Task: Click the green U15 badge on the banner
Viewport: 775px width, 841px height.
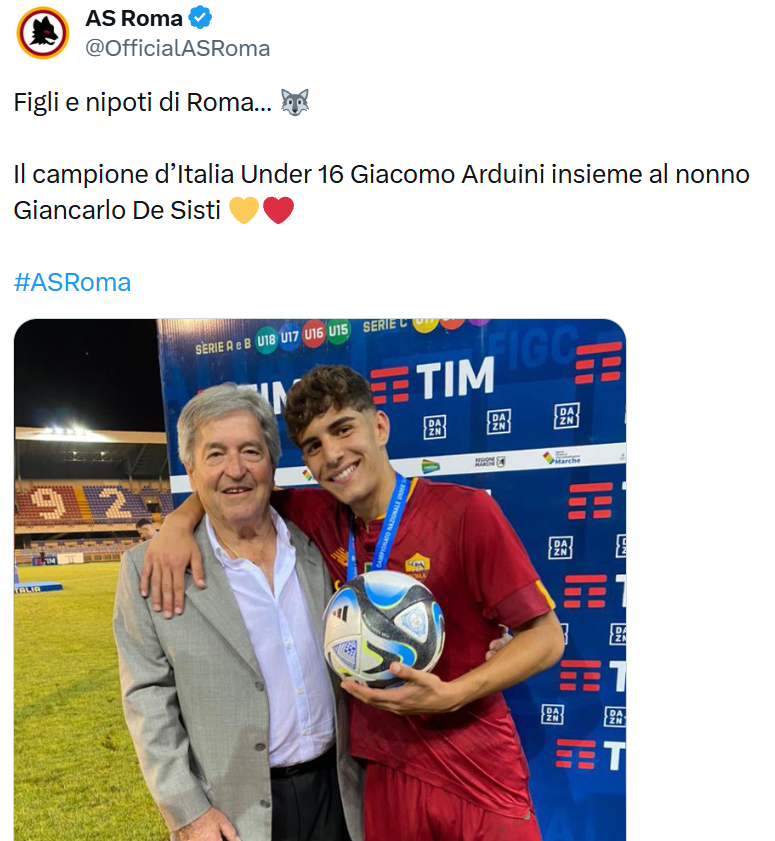Action: pos(338,331)
